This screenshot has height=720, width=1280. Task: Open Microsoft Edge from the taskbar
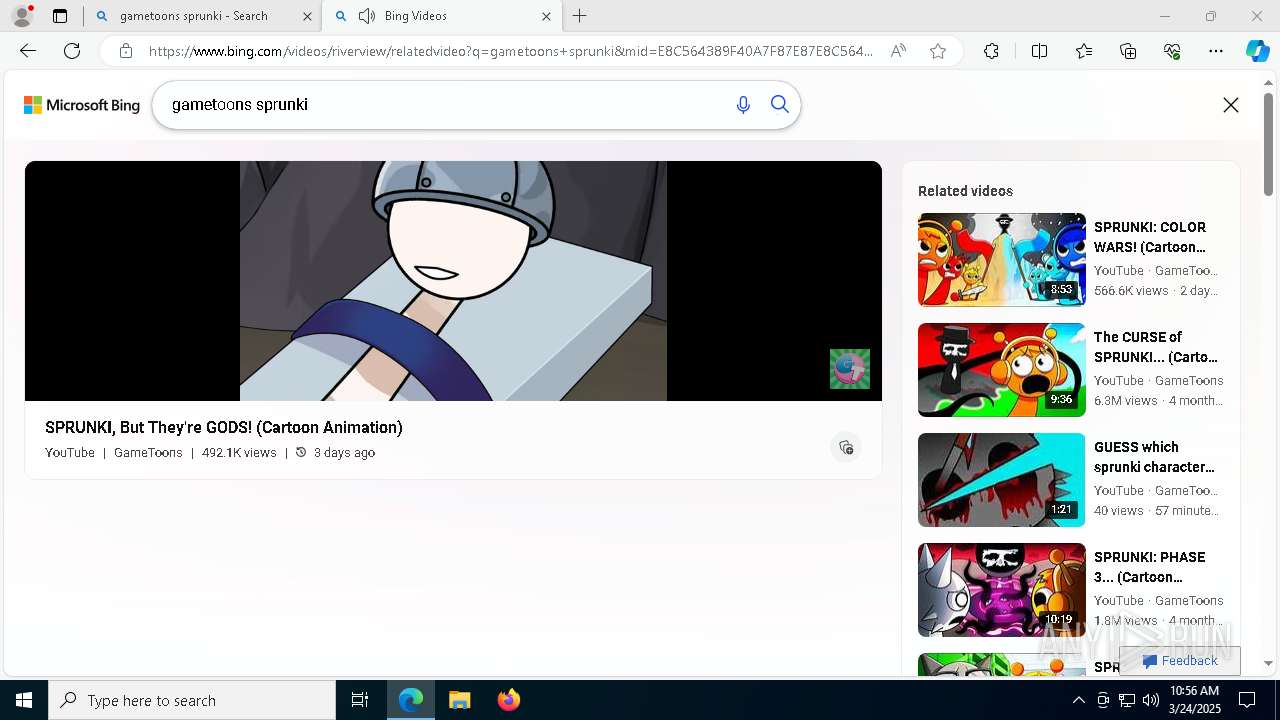[x=411, y=700]
